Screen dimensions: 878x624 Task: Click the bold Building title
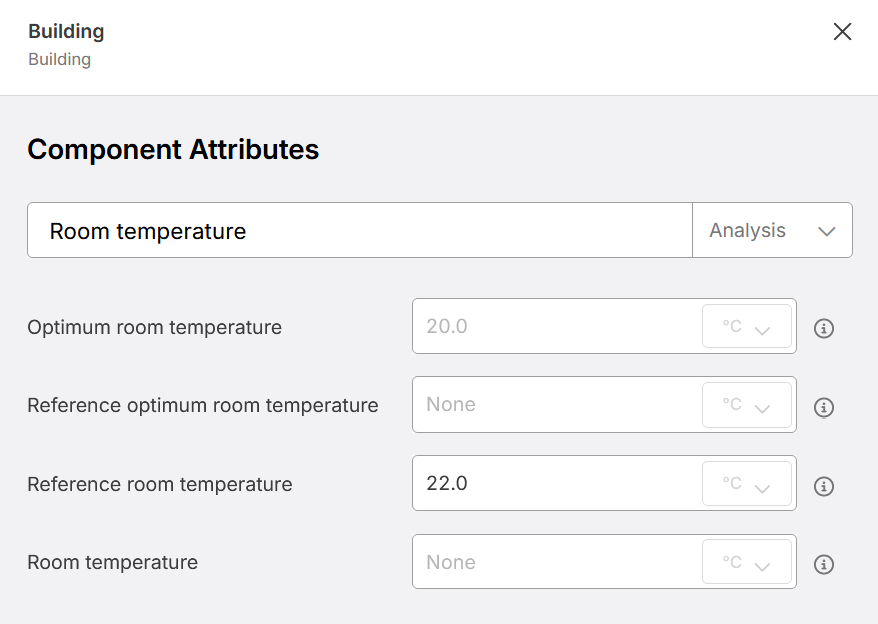tap(66, 31)
